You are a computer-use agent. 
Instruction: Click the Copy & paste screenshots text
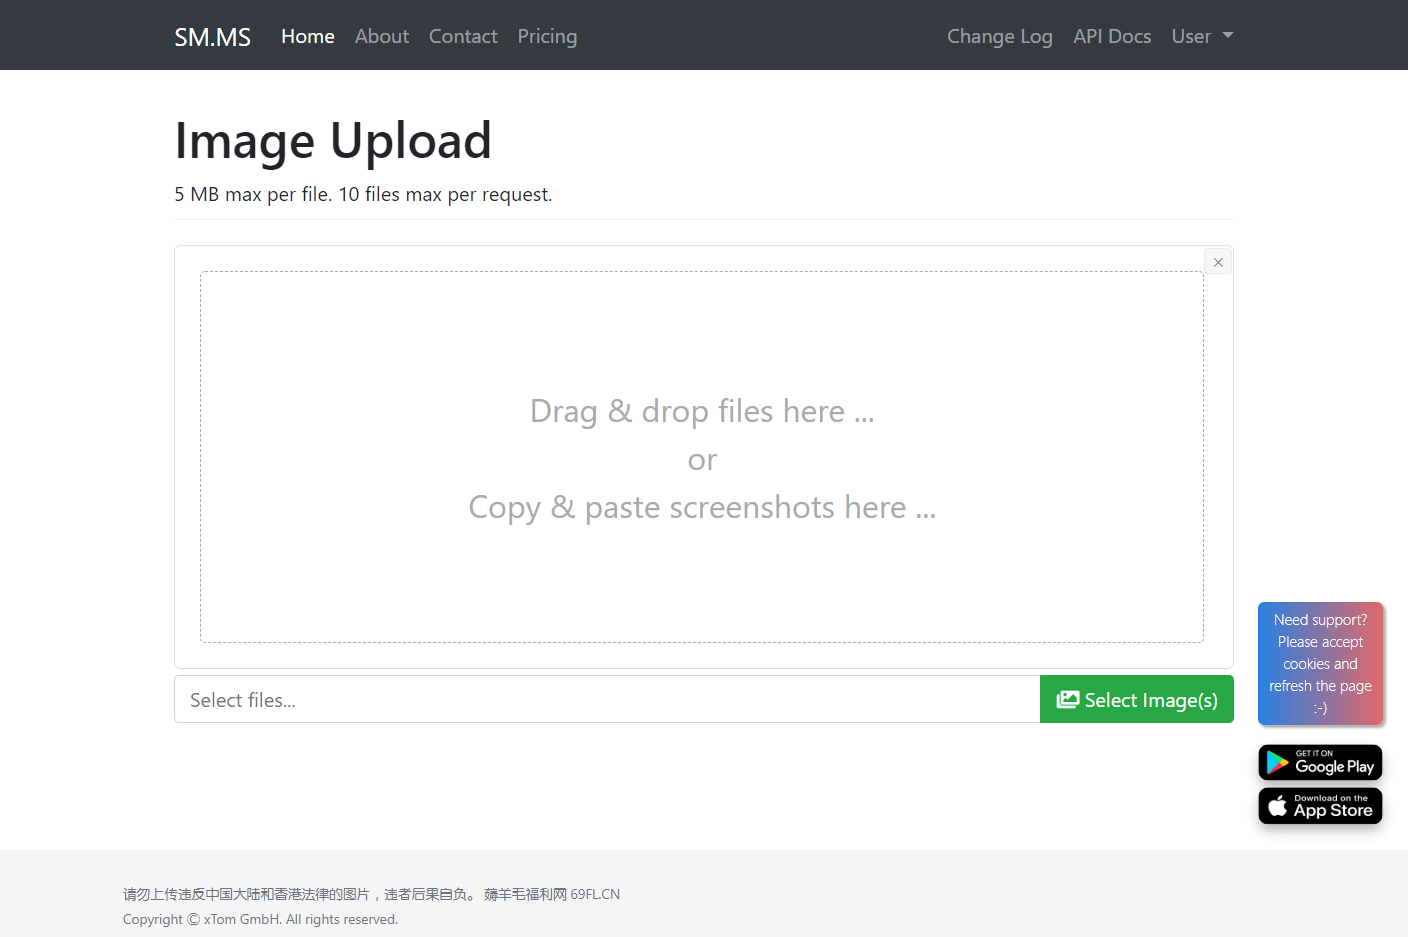tap(702, 508)
